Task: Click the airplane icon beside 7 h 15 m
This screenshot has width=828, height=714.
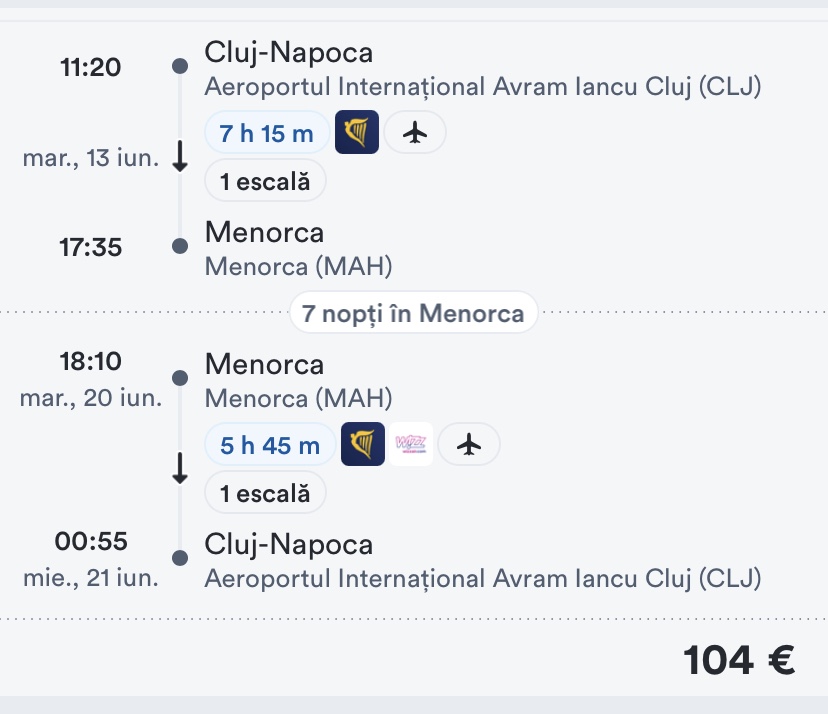Action: [415, 132]
